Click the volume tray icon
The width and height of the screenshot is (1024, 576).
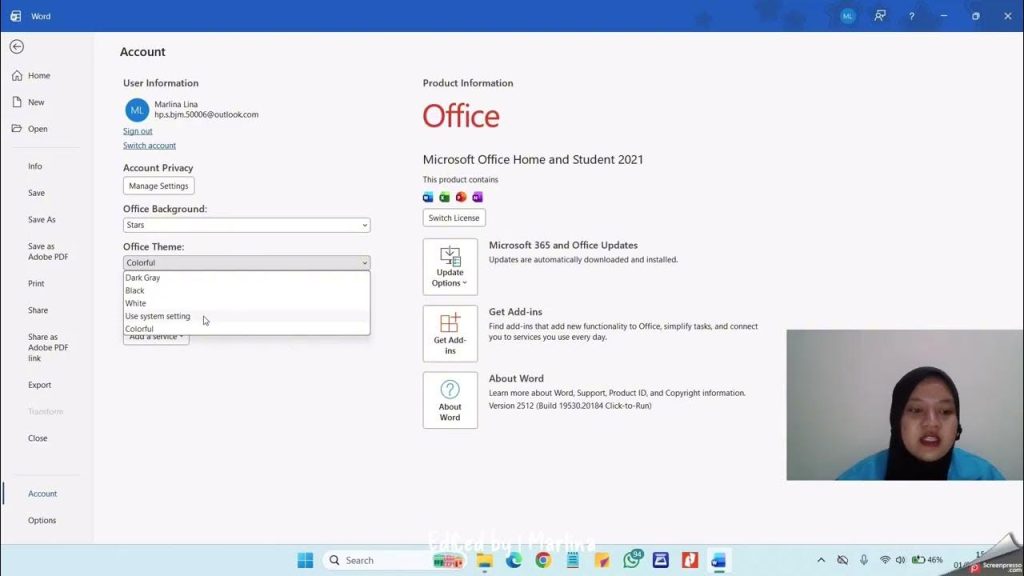(x=901, y=560)
